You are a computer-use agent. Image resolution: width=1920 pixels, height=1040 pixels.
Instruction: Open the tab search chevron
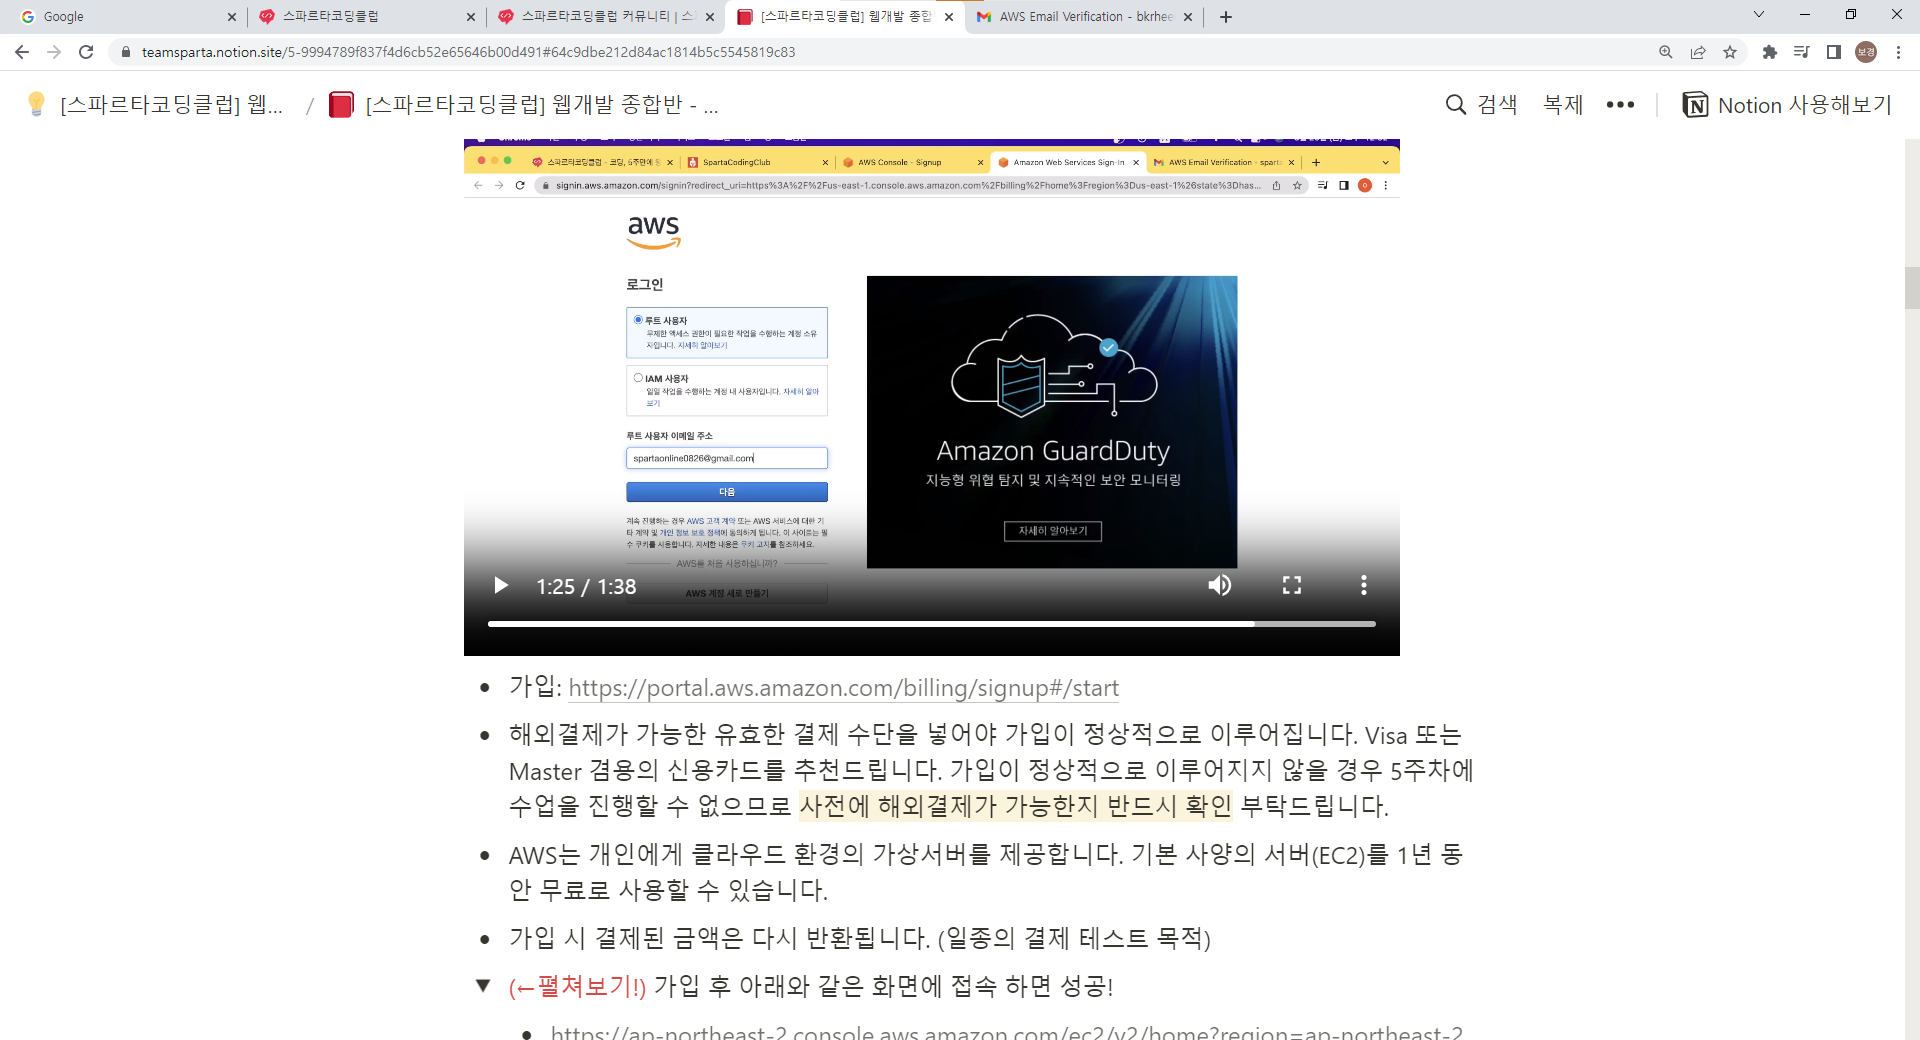tap(1759, 15)
